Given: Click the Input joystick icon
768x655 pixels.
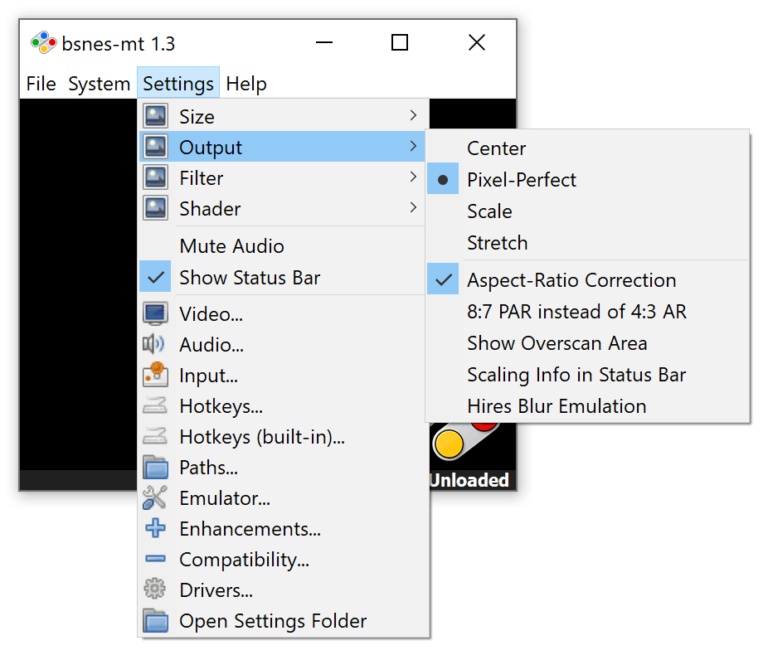Looking at the screenshot, I should [x=155, y=375].
